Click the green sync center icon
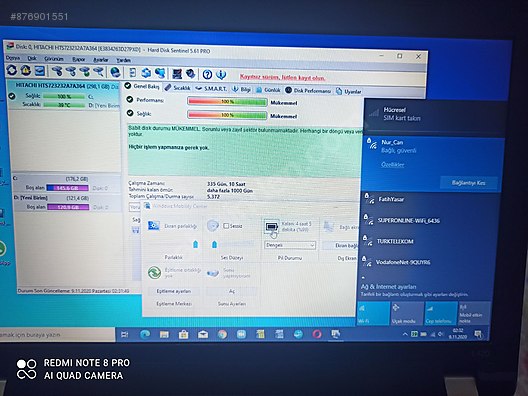Screen dimensions: 528x396 point(154,272)
